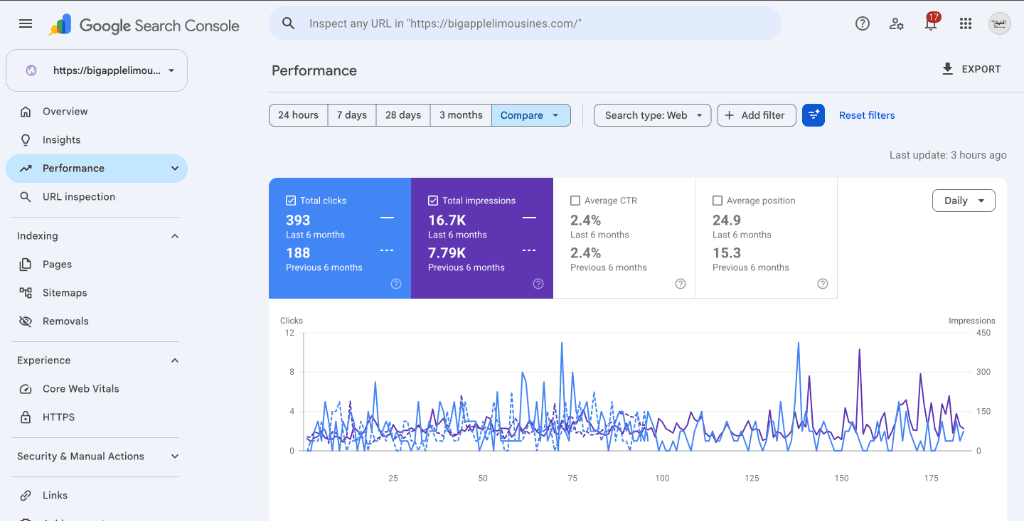This screenshot has width=1024, height=521.
Task: Click the EXPORT button label
Action: click(981, 69)
